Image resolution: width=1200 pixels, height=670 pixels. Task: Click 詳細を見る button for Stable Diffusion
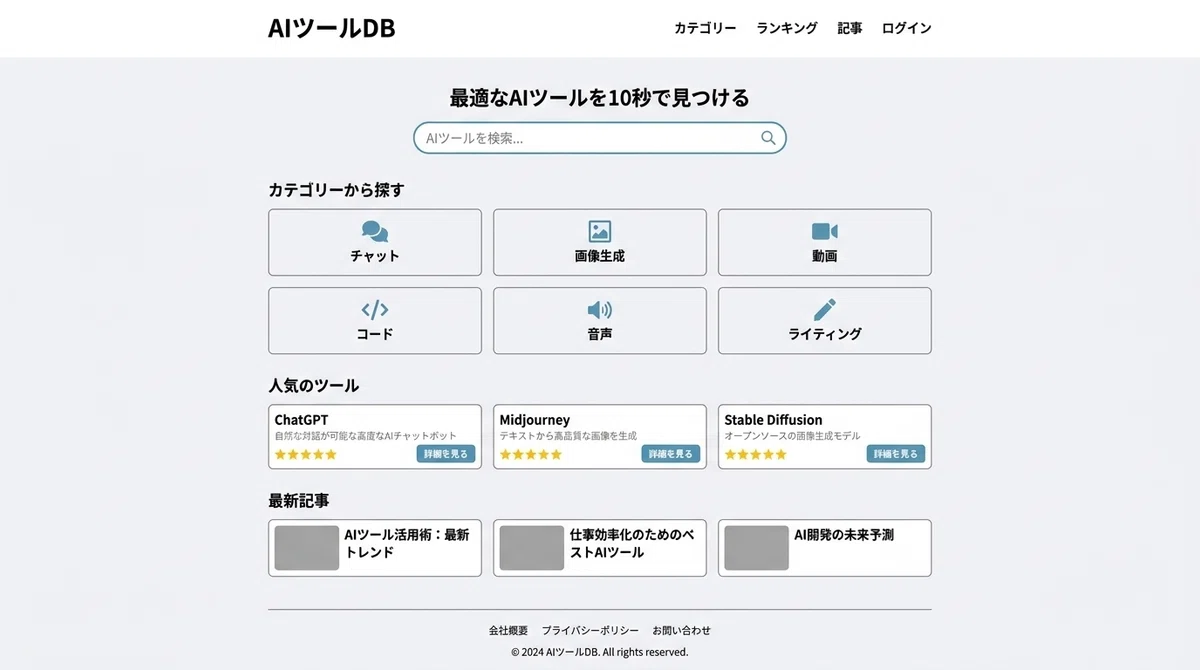[896, 454]
